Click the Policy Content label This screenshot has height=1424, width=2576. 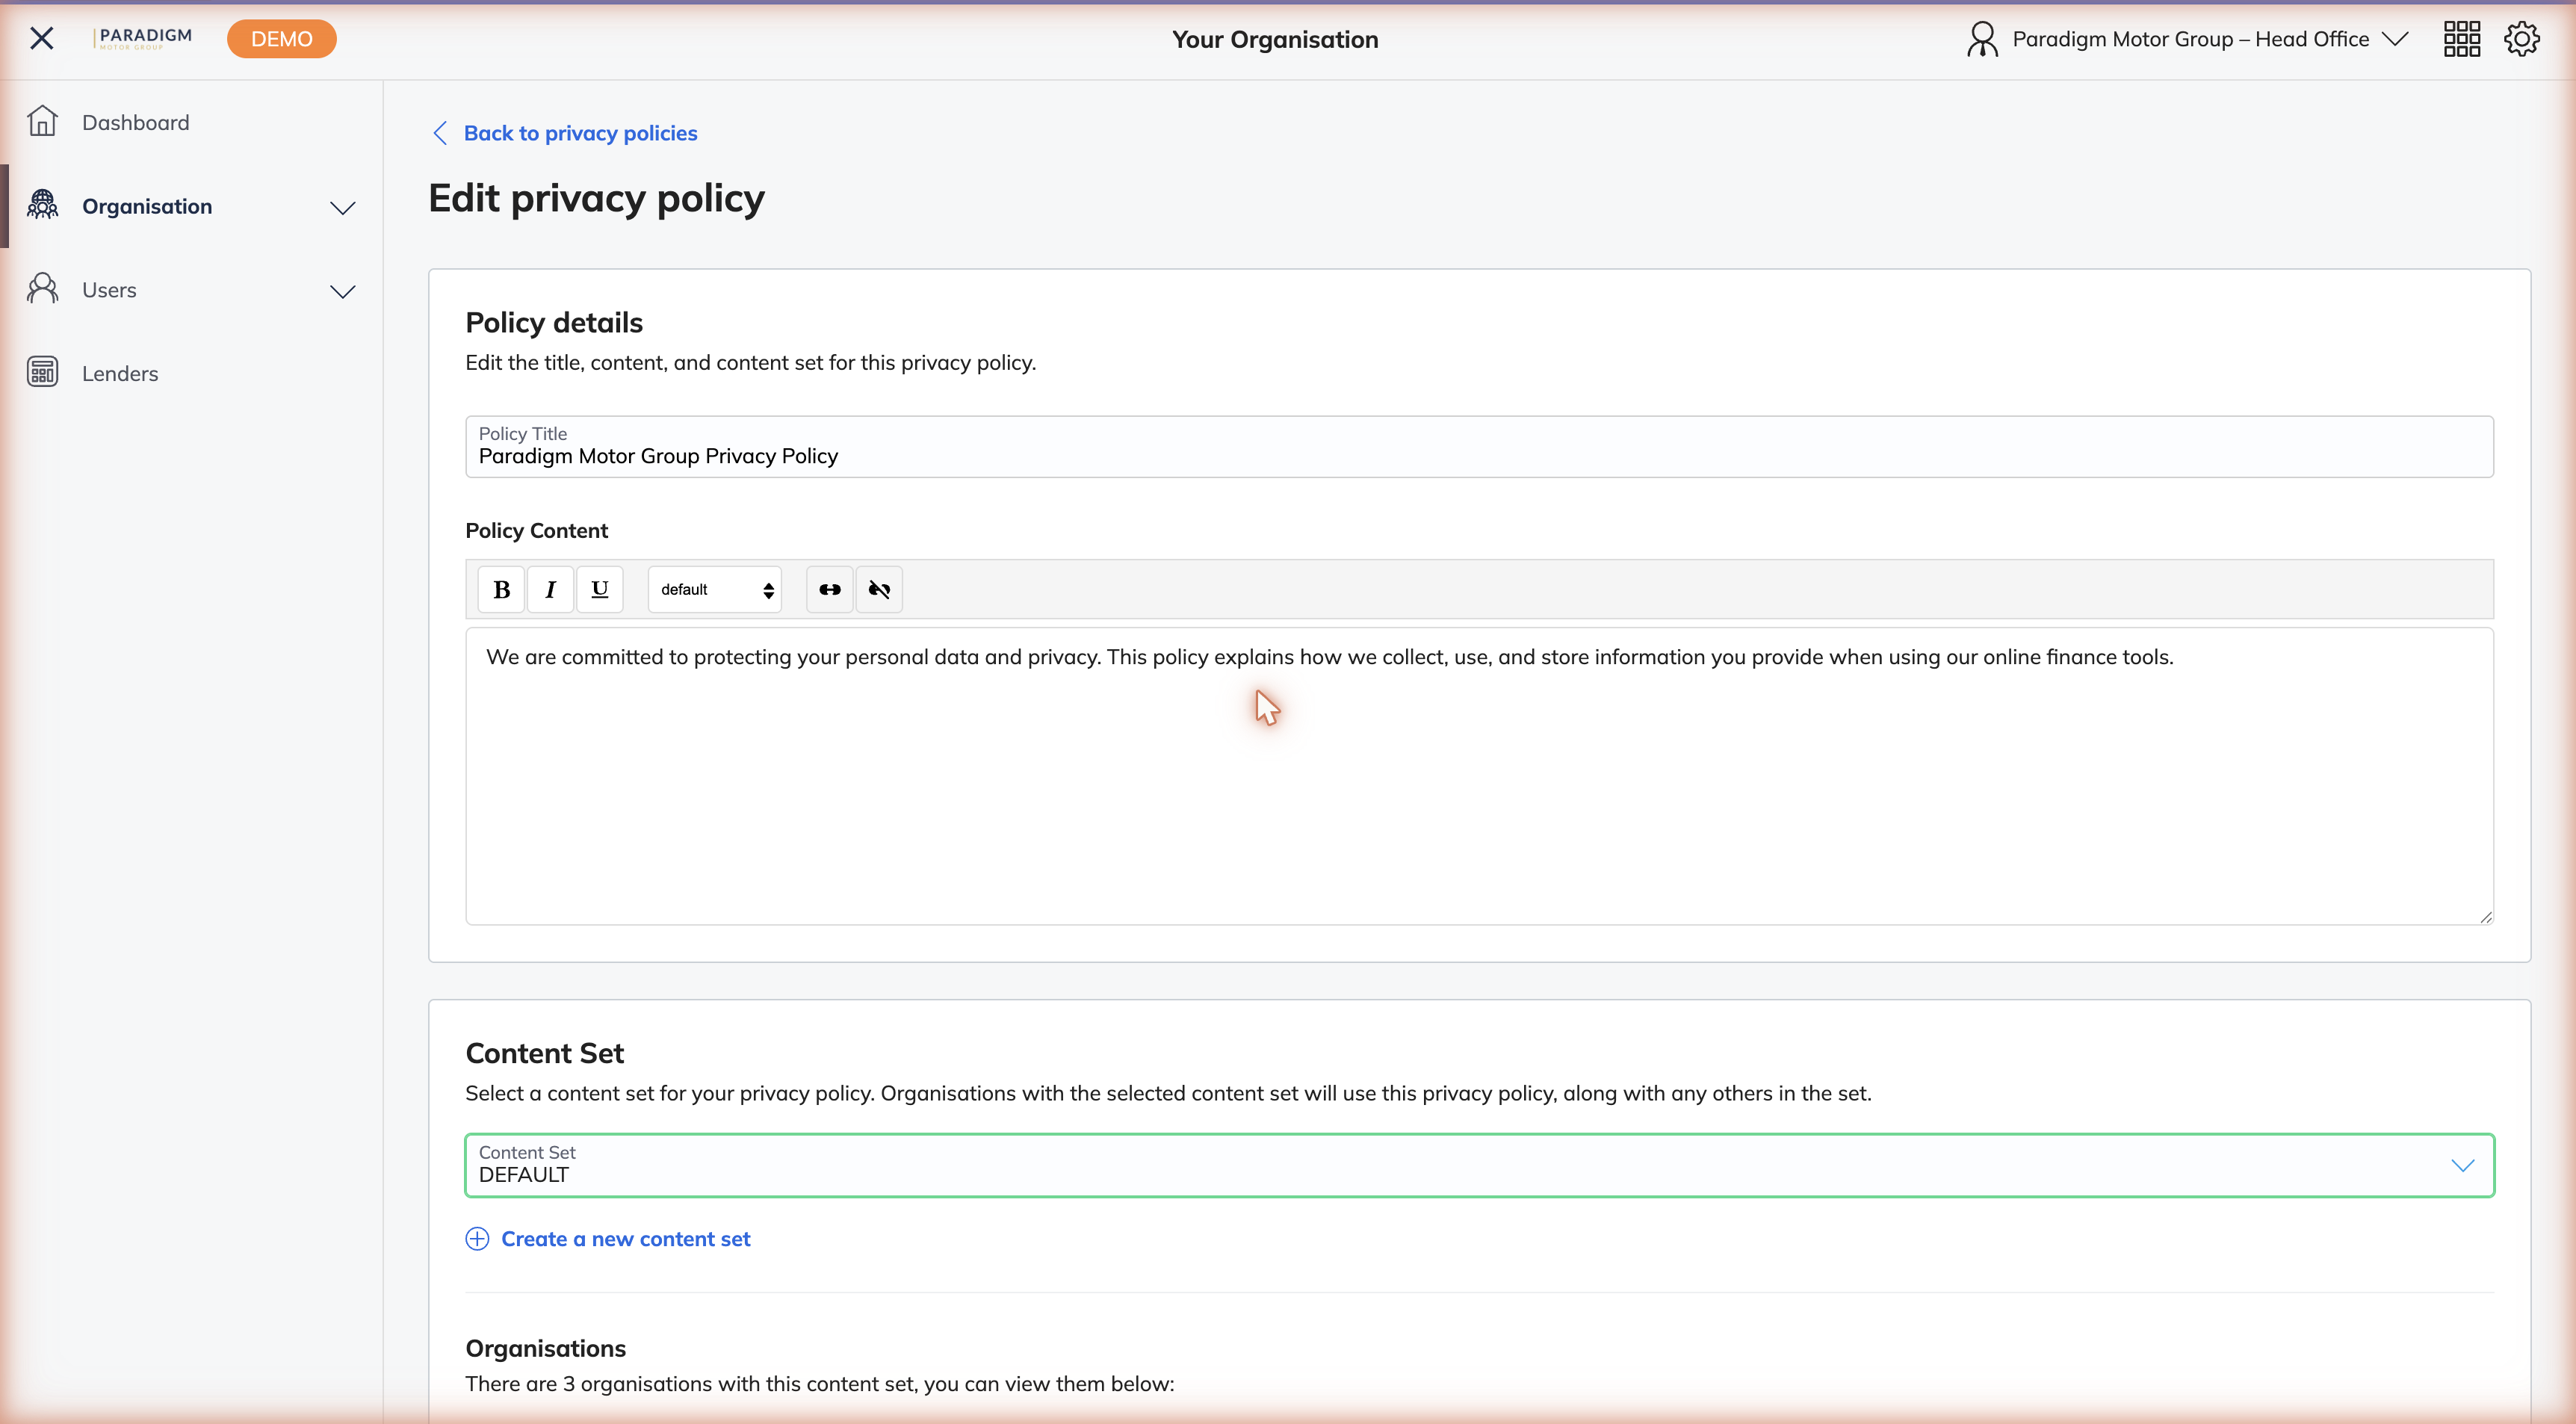pos(536,530)
